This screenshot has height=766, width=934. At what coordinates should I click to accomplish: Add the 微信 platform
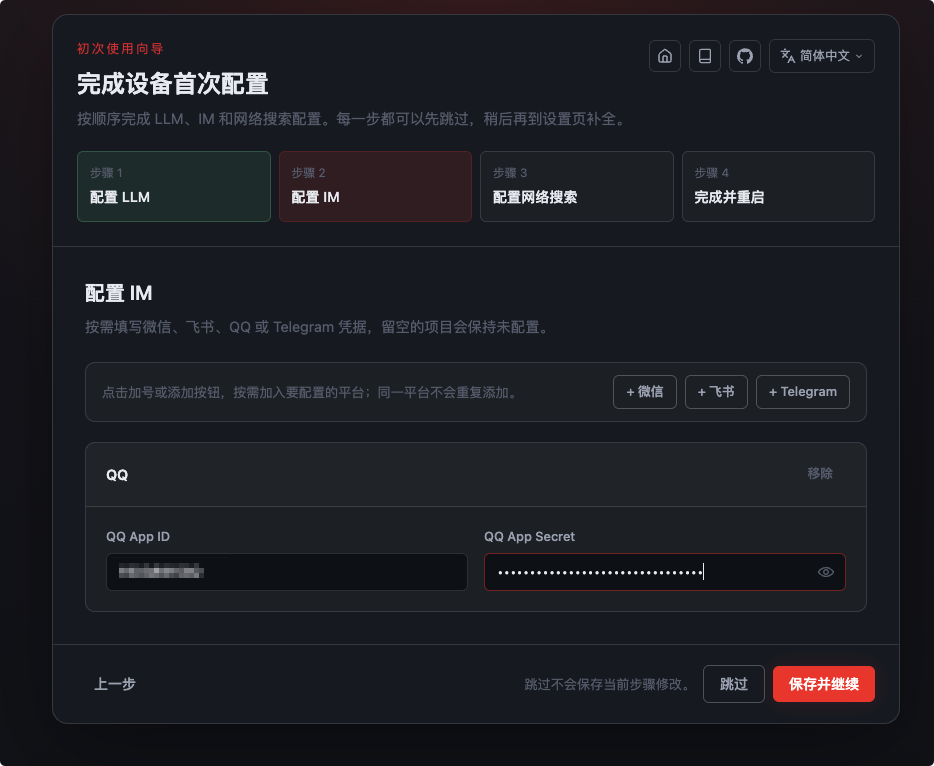coord(645,392)
